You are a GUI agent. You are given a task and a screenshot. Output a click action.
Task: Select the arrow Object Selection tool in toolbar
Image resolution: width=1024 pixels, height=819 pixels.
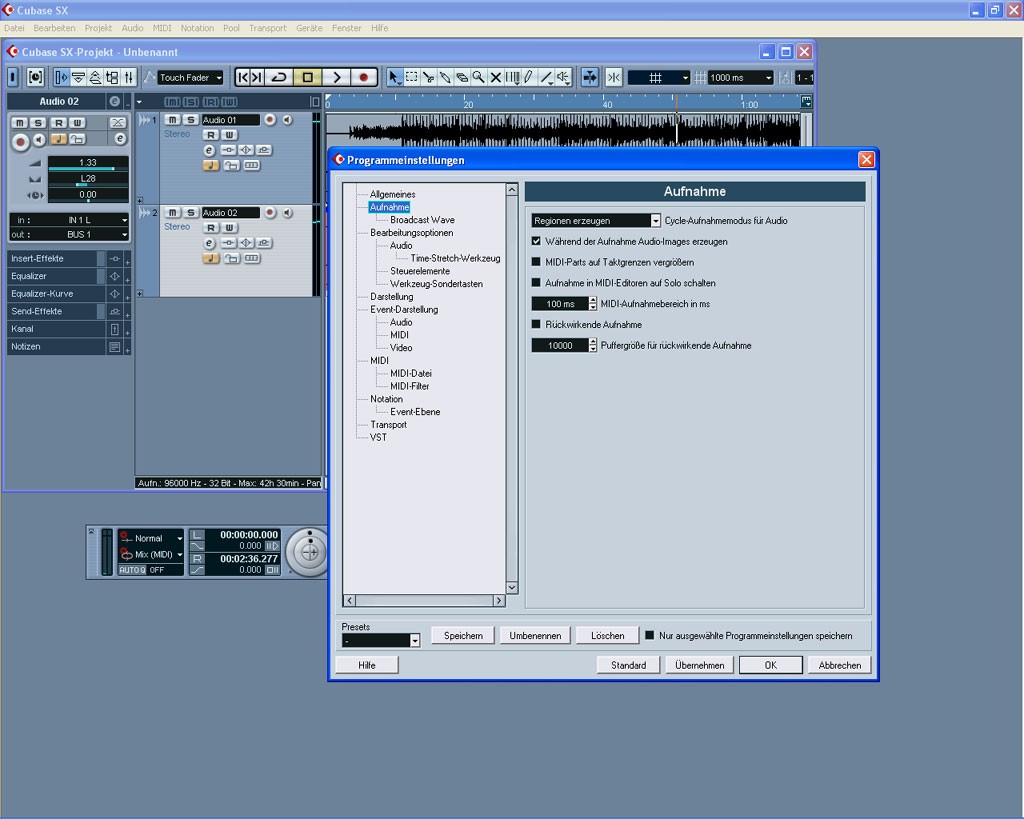pyautogui.click(x=394, y=77)
